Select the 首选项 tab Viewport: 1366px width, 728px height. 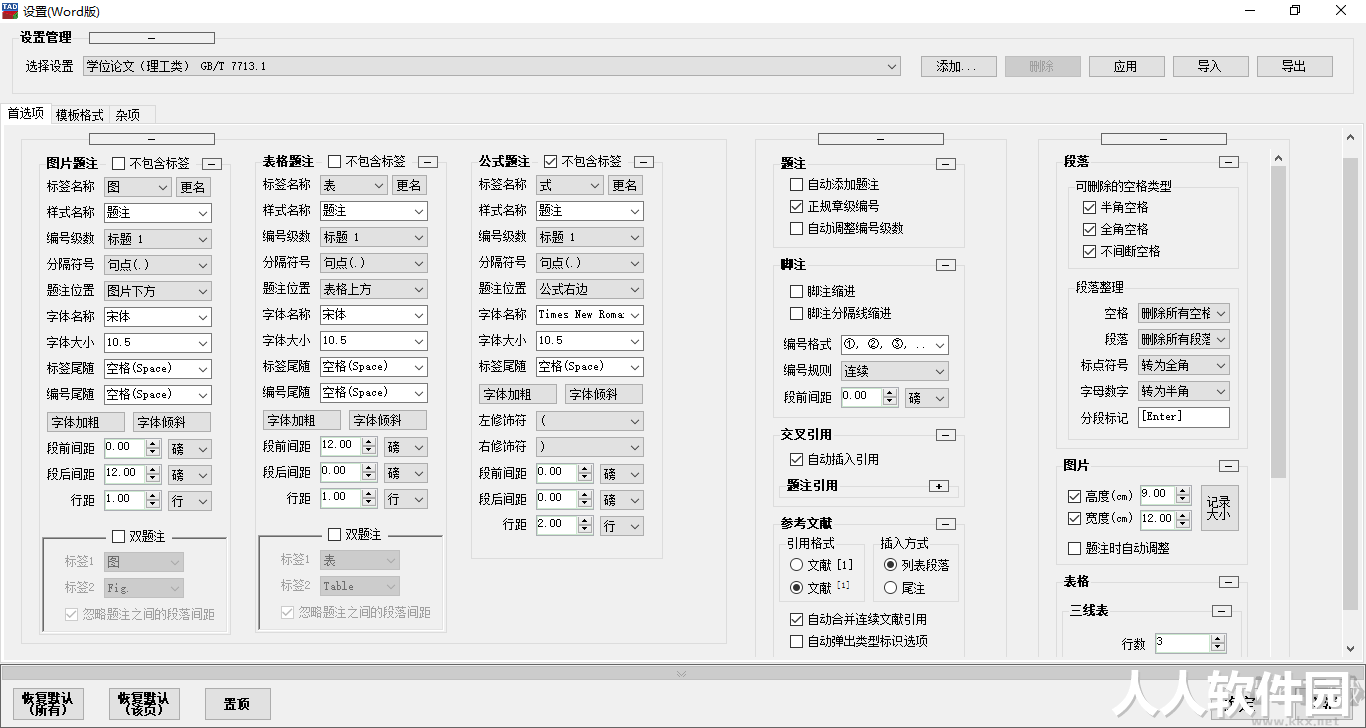pyautogui.click(x=26, y=114)
